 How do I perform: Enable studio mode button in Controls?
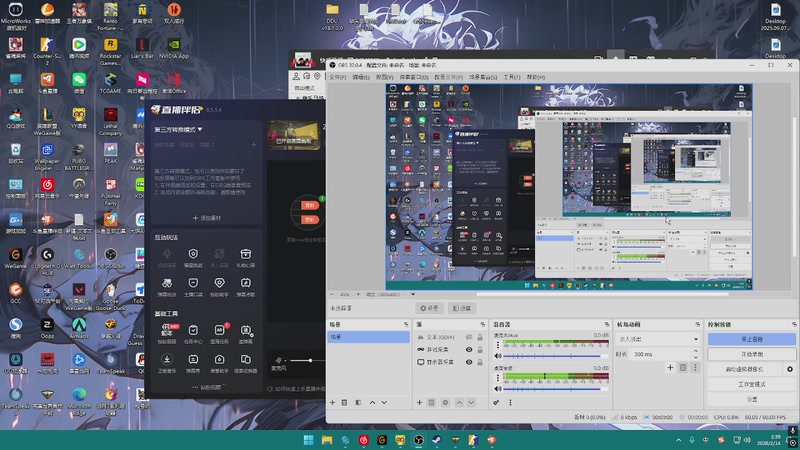(x=752, y=384)
